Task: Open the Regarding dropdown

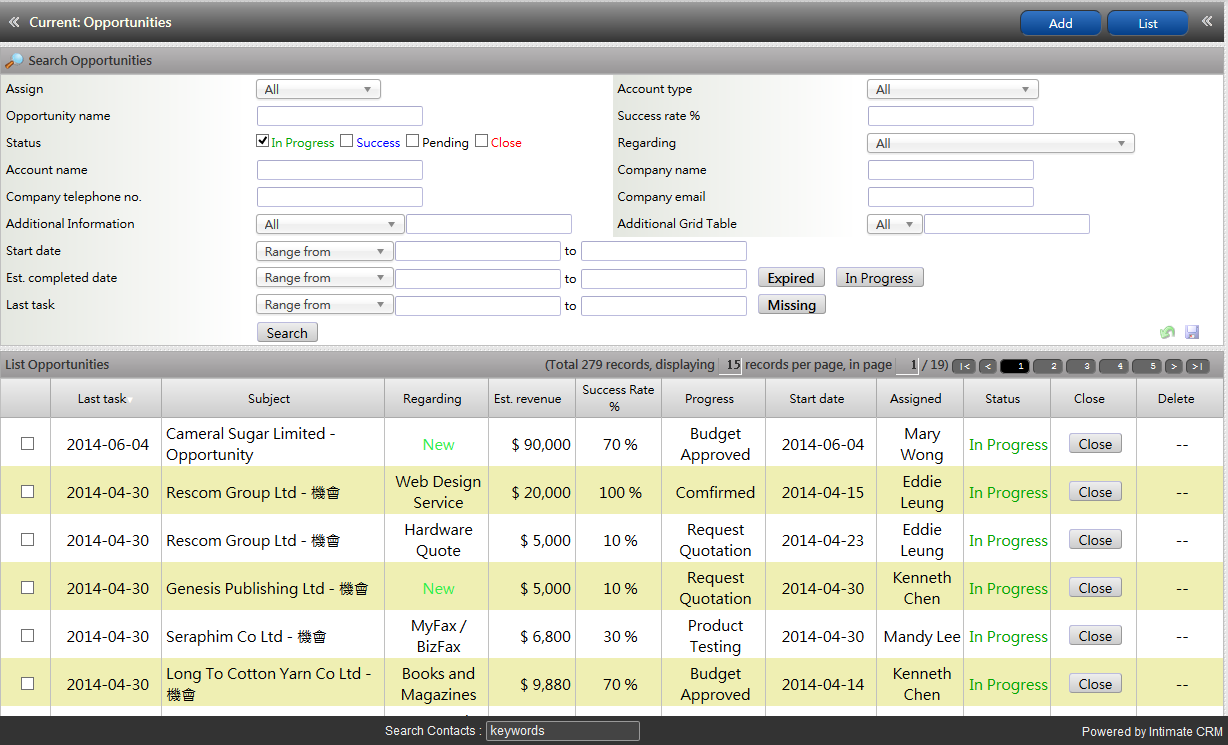Action: pos(1000,143)
